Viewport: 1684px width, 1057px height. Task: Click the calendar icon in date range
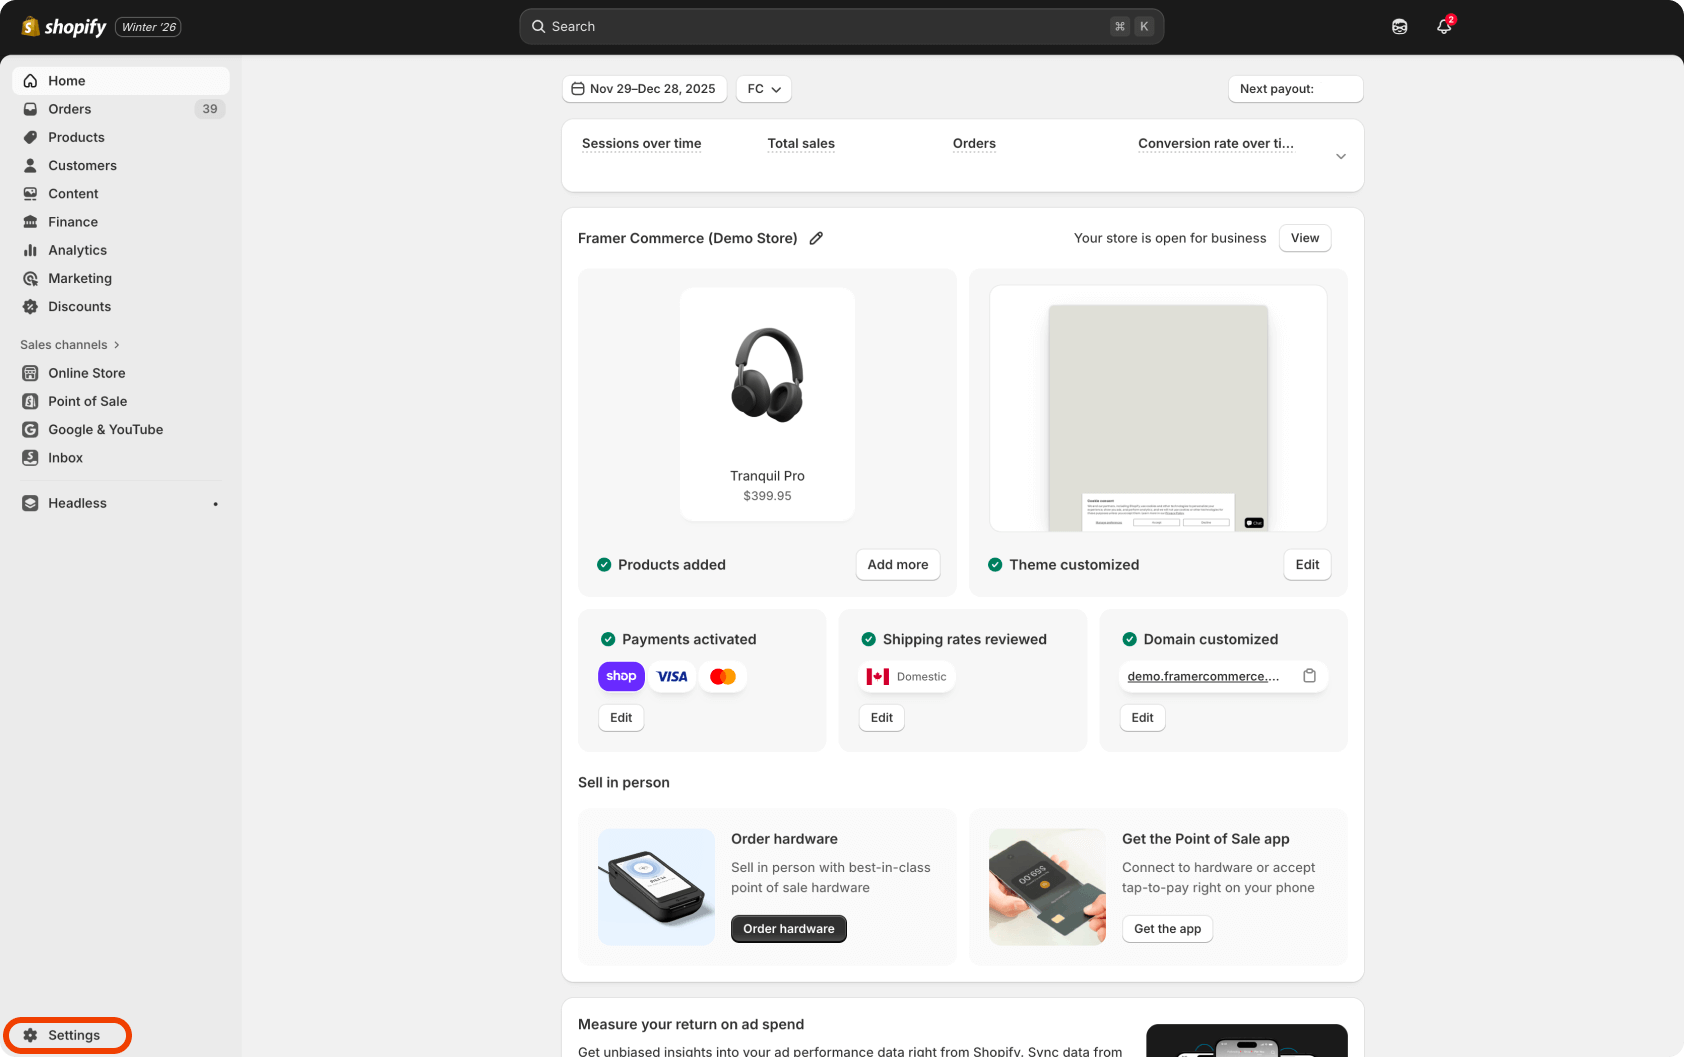pos(578,89)
